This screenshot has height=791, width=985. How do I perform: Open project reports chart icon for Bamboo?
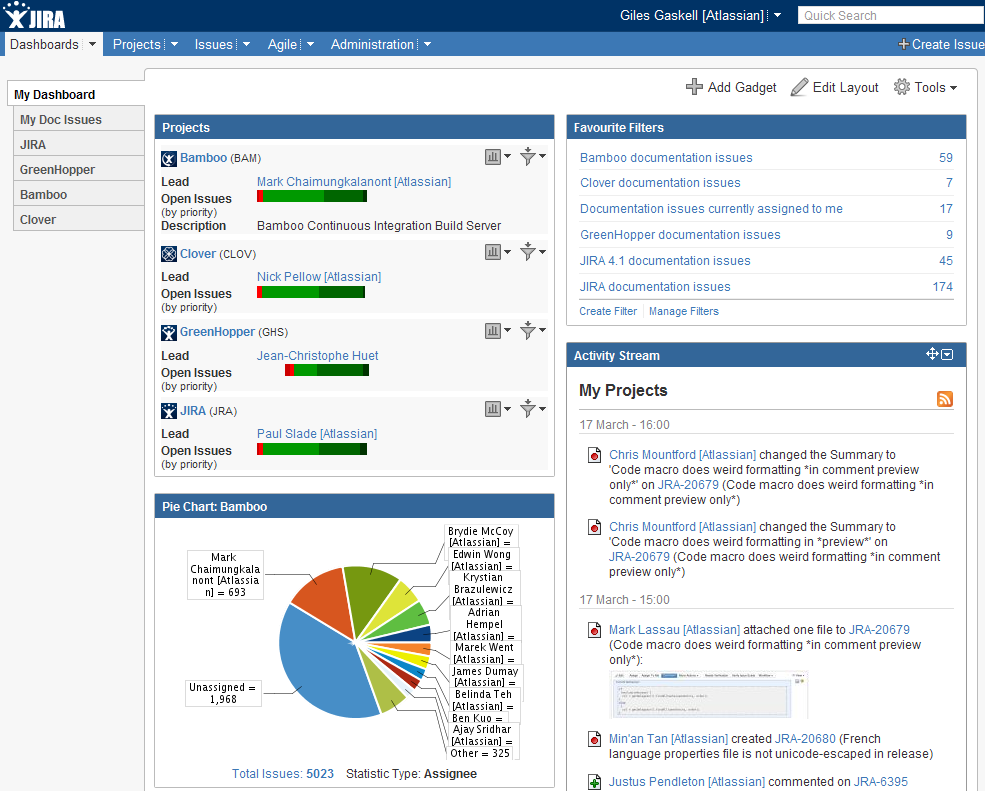pyautogui.click(x=491, y=156)
